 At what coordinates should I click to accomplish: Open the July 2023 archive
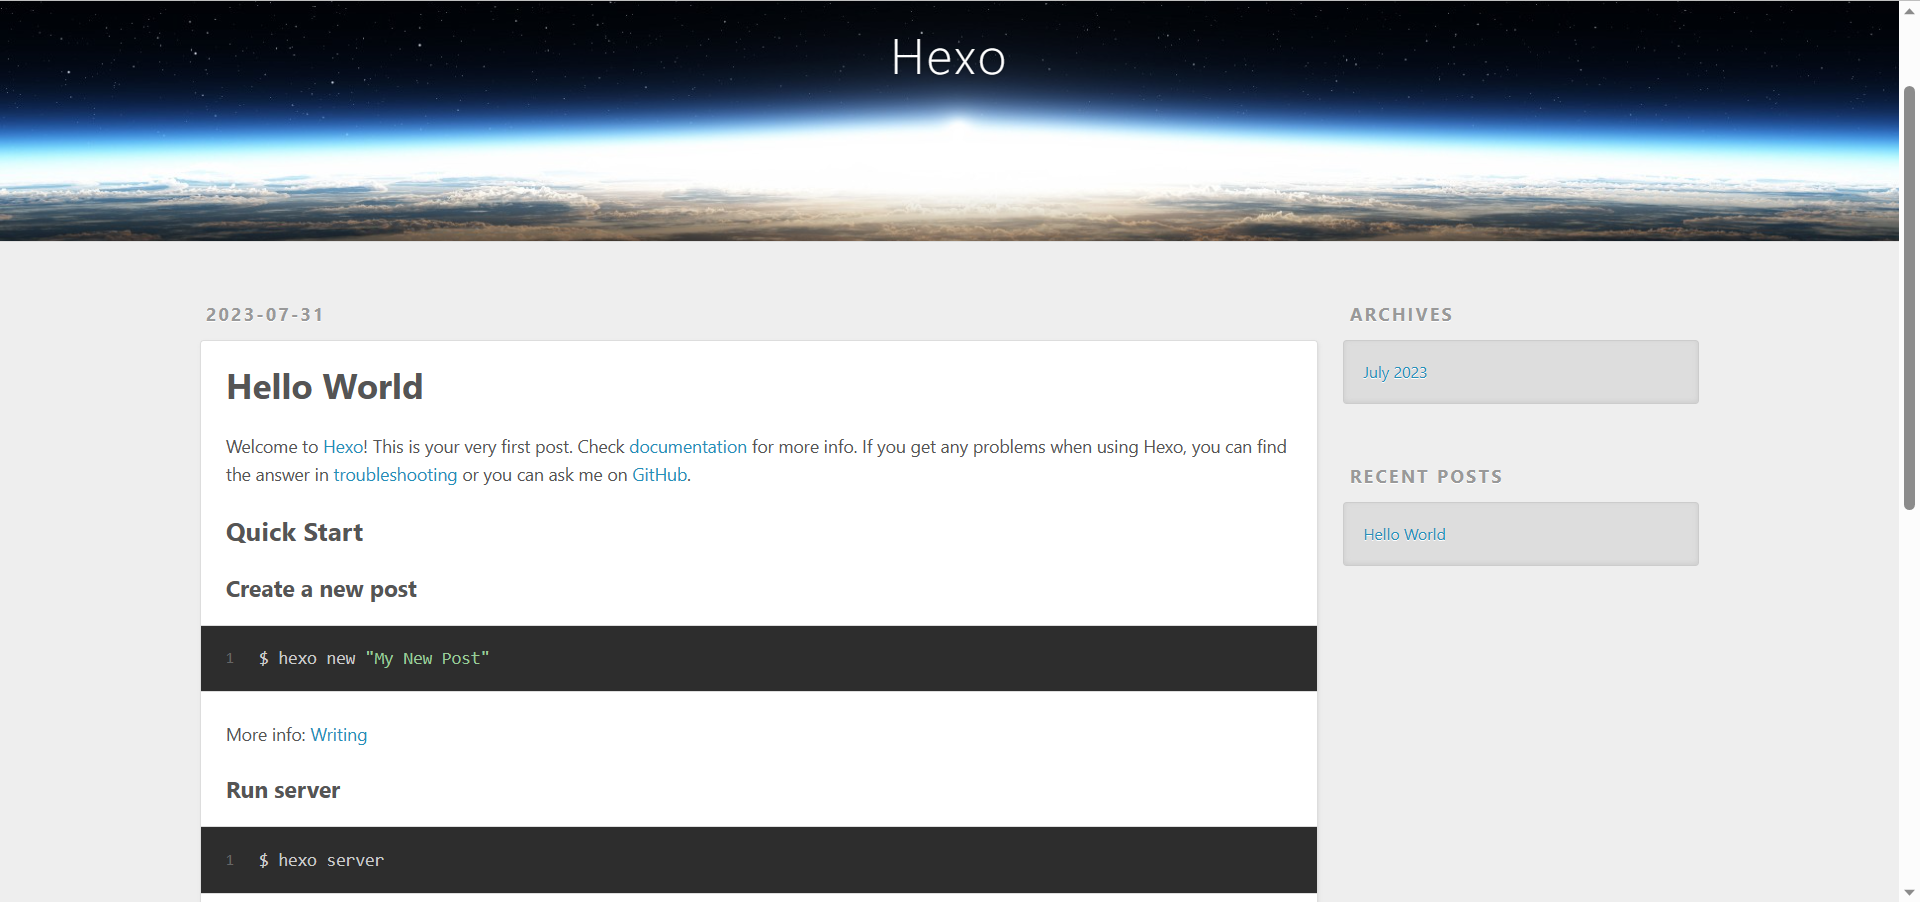pos(1395,372)
